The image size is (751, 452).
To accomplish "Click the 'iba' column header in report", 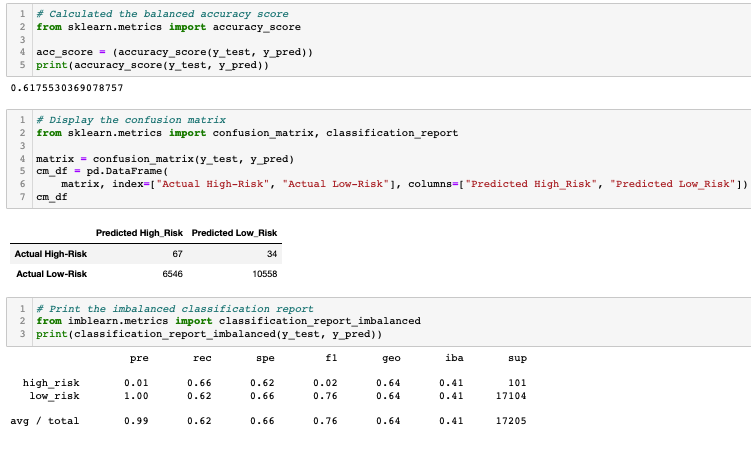I will [455, 358].
